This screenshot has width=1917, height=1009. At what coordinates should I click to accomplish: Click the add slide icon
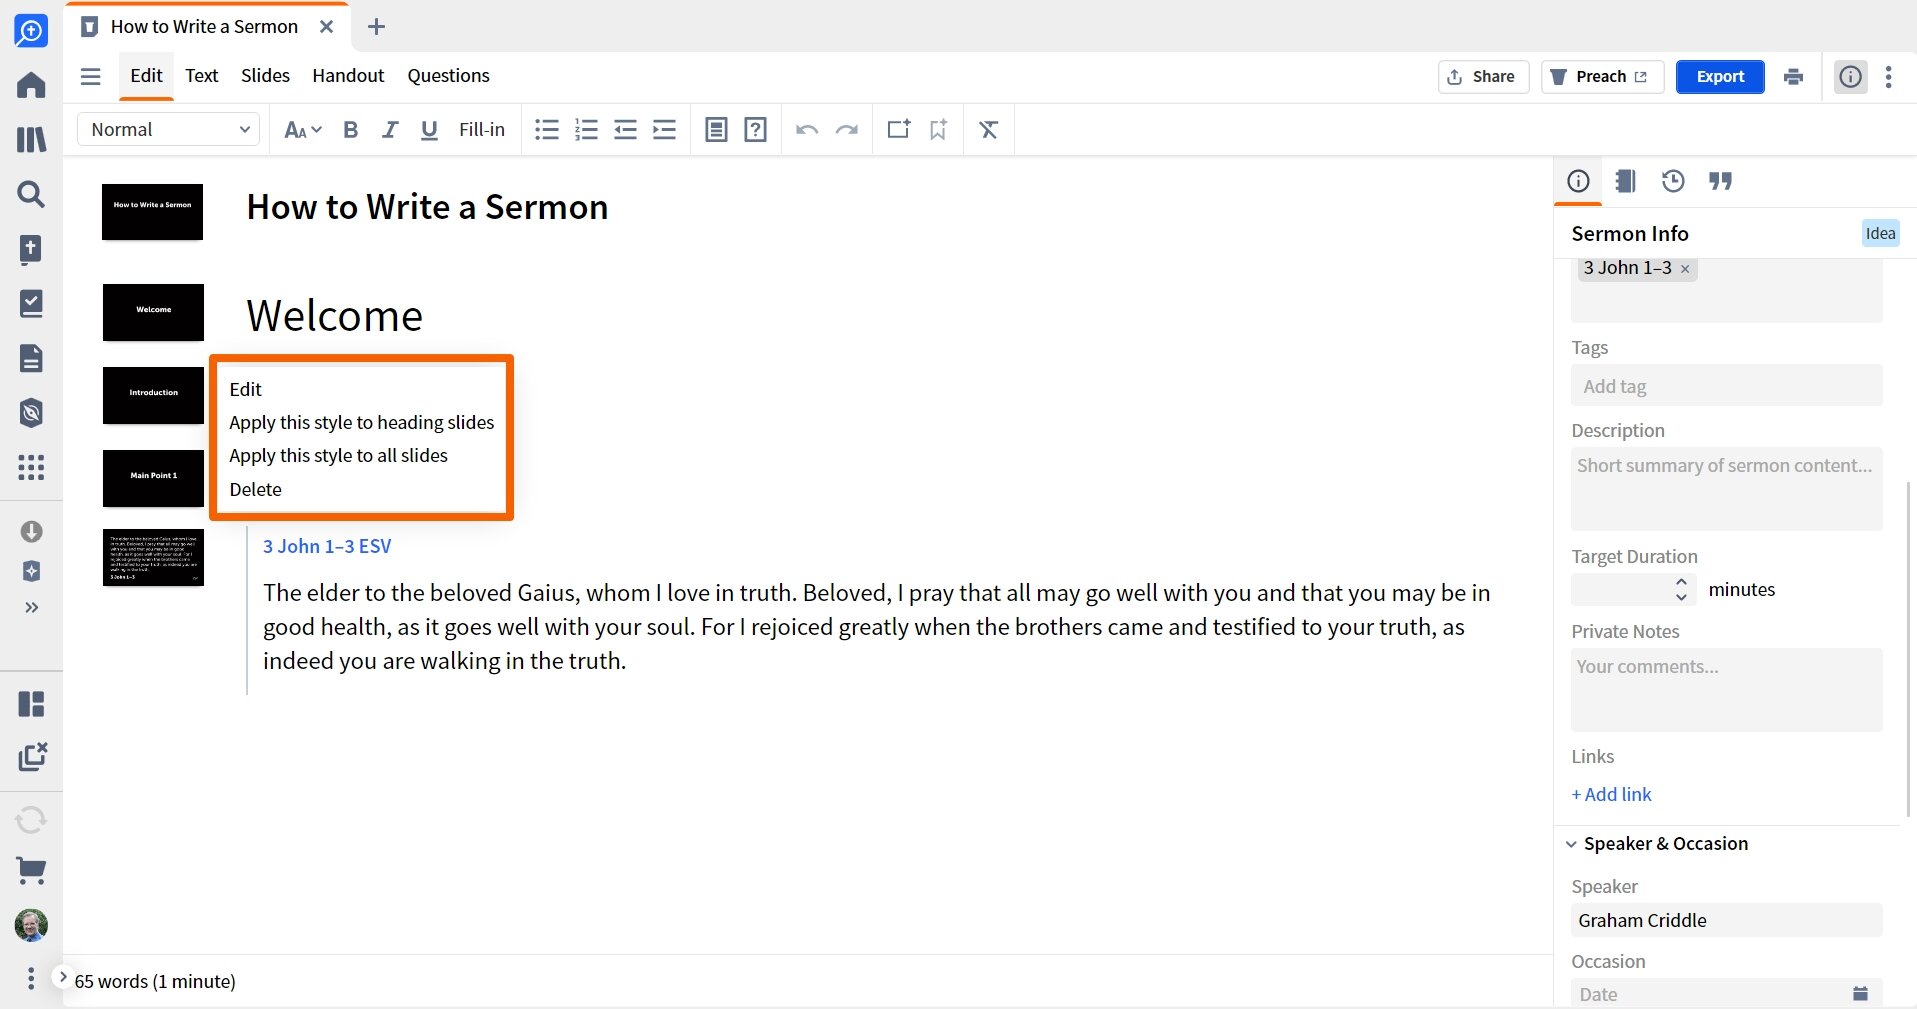(x=899, y=129)
